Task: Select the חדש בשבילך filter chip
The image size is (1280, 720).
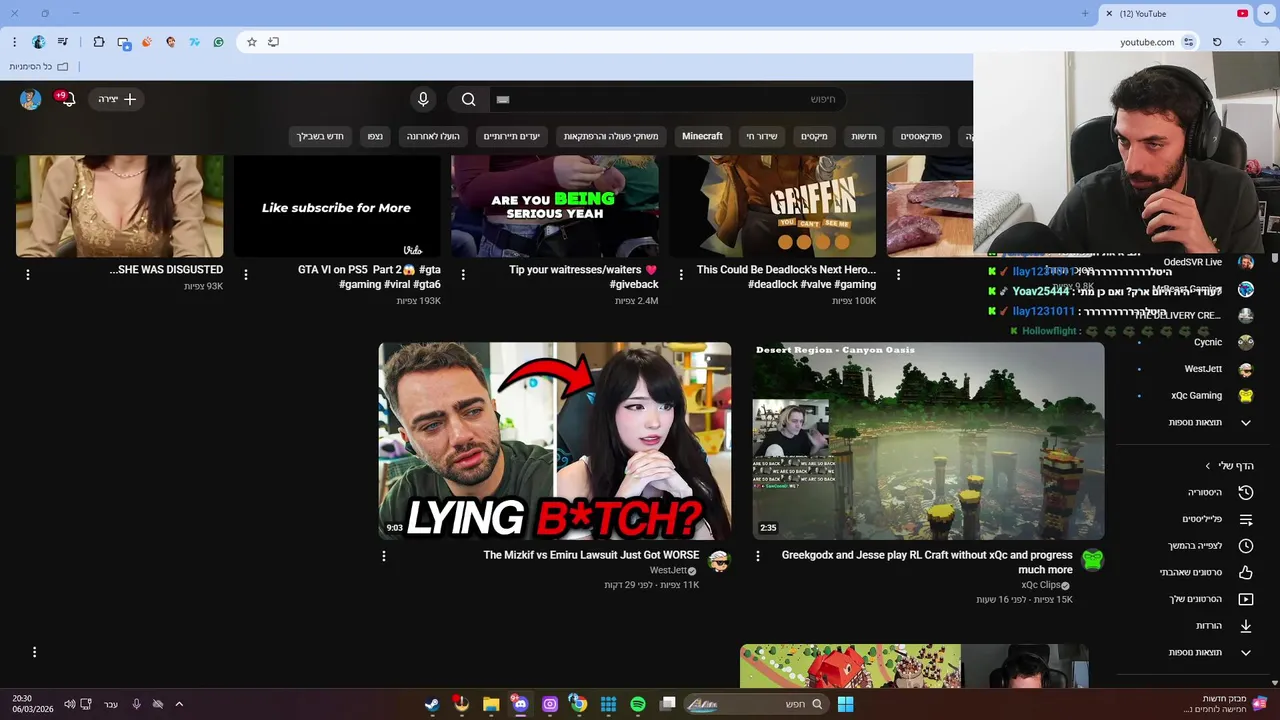Action: point(320,136)
